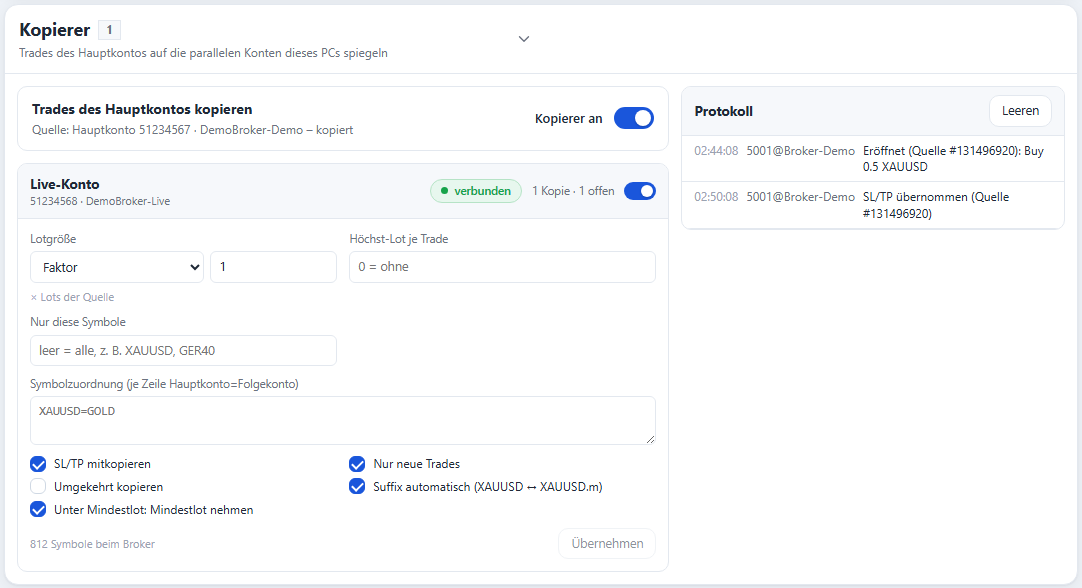
Task: Disable the Live-Konto copy toggle
Action: [x=640, y=191]
